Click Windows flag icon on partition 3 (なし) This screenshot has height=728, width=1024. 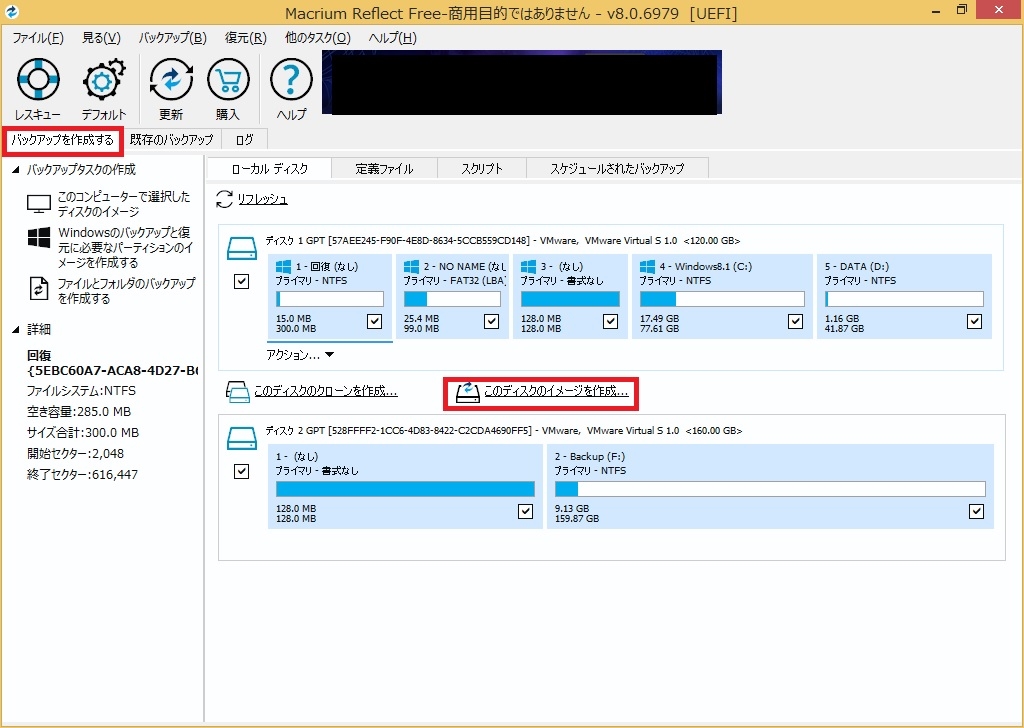528,266
